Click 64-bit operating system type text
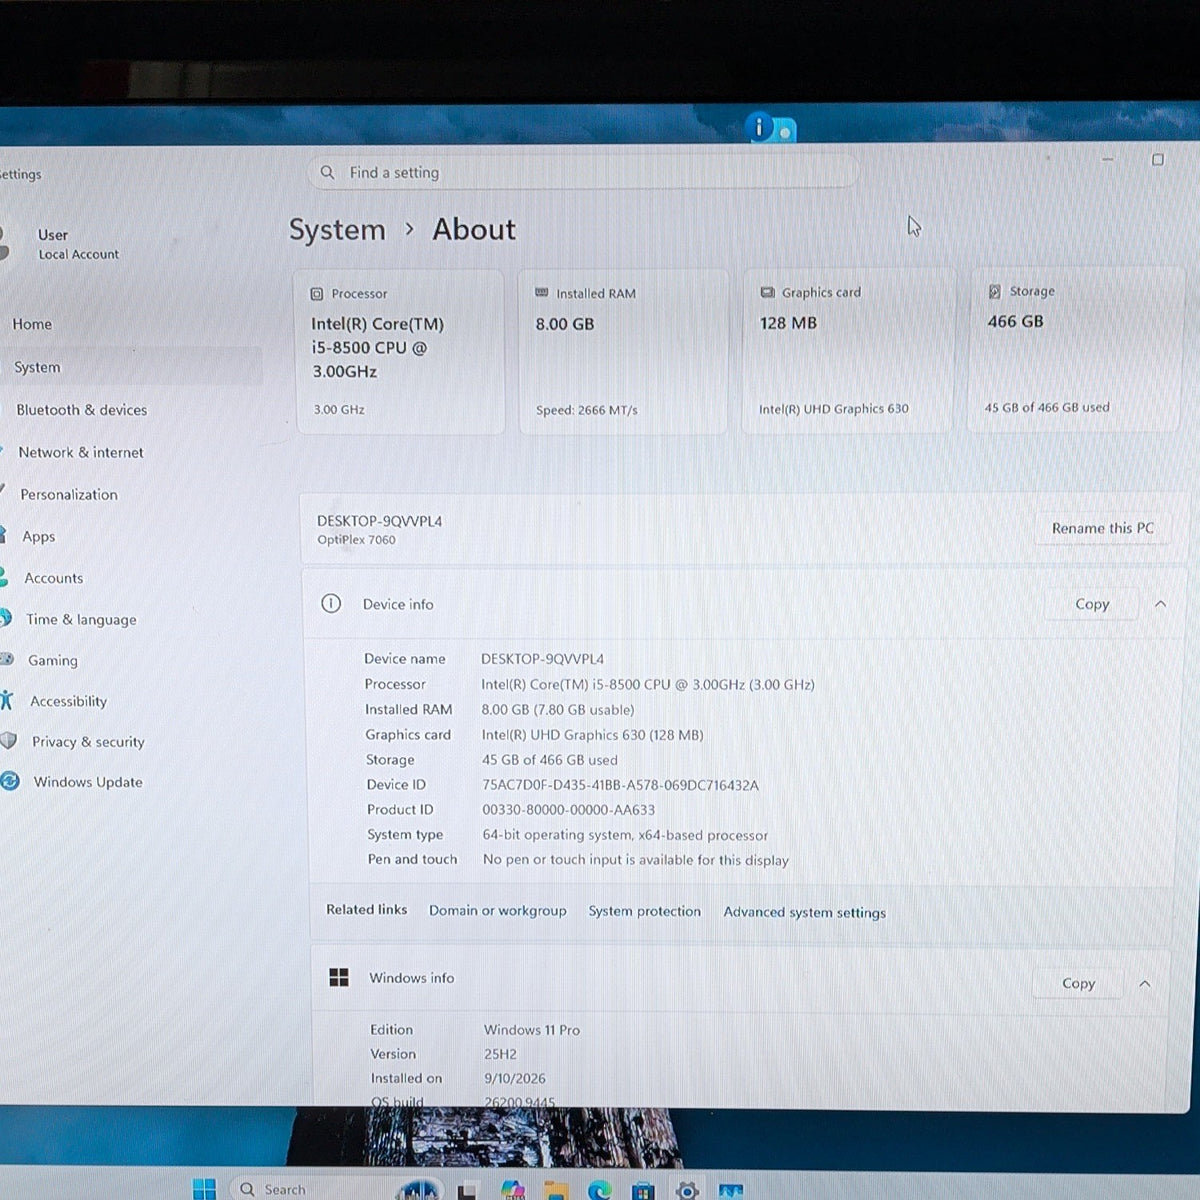Image resolution: width=1200 pixels, height=1200 pixels. pyautogui.click(x=625, y=835)
